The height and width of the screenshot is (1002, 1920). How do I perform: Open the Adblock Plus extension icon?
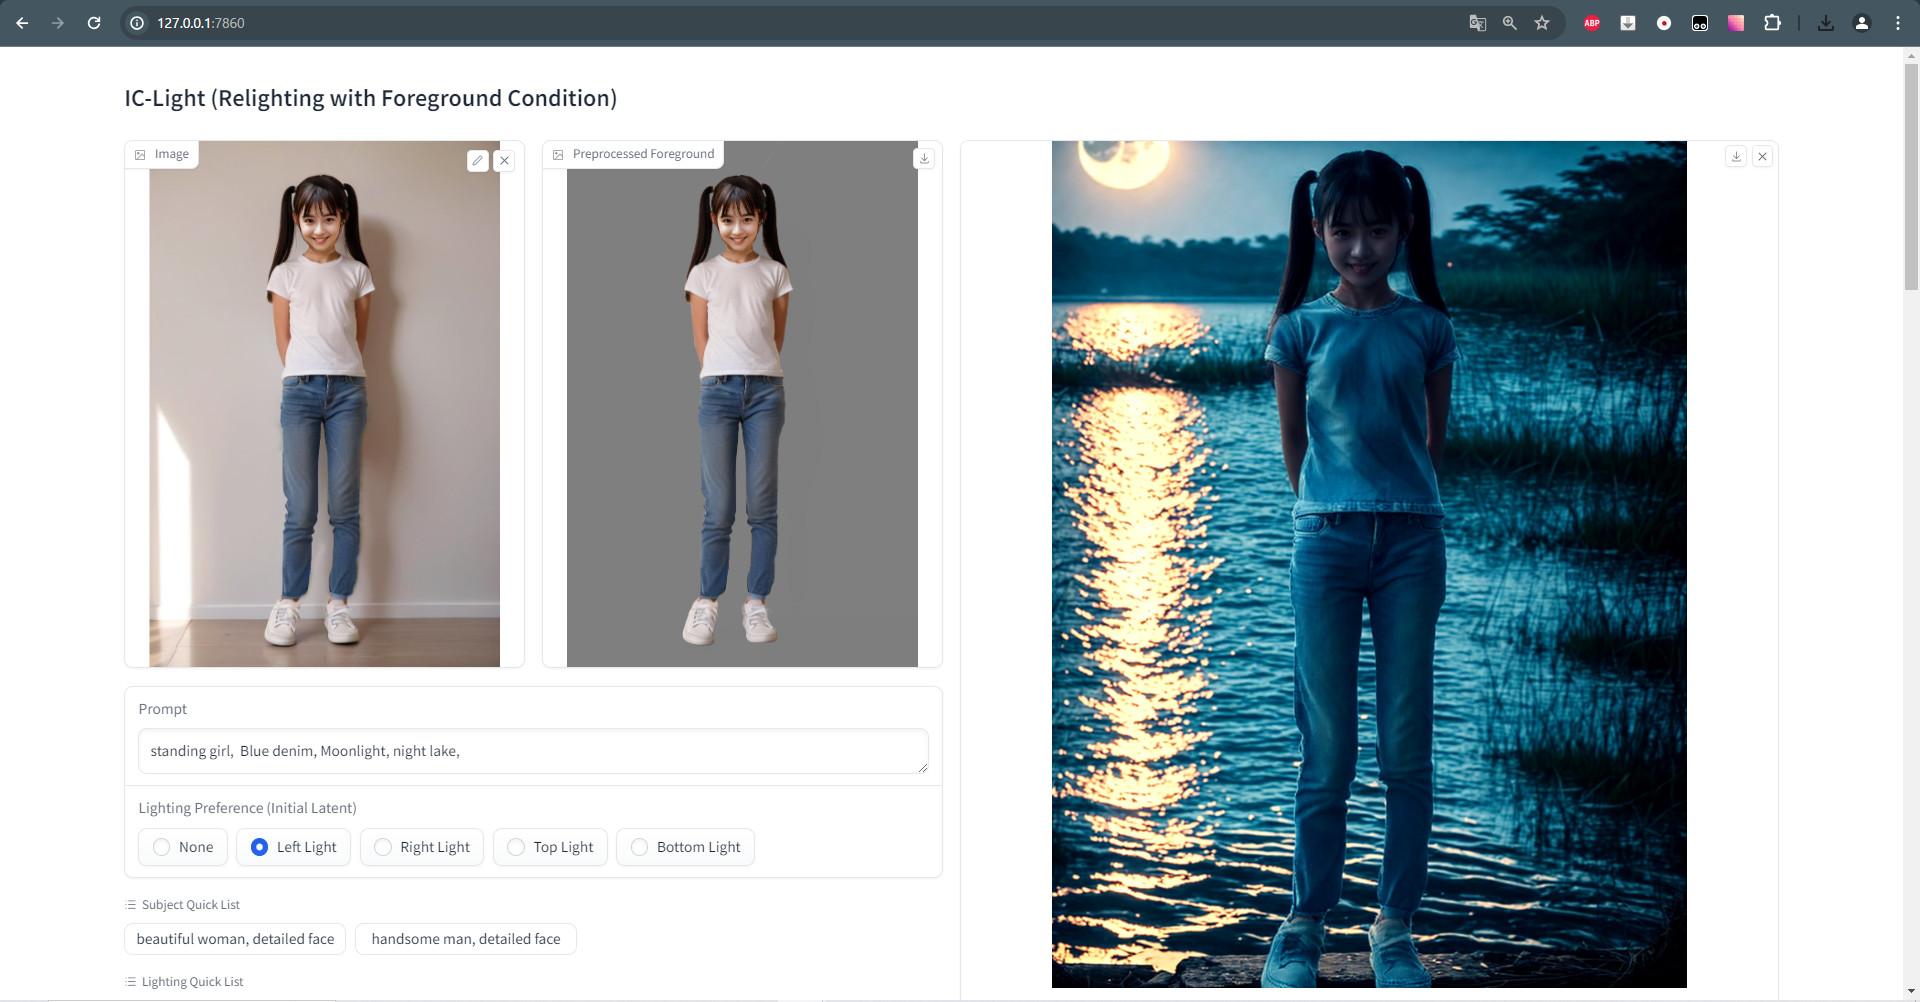pos(1592,23)
